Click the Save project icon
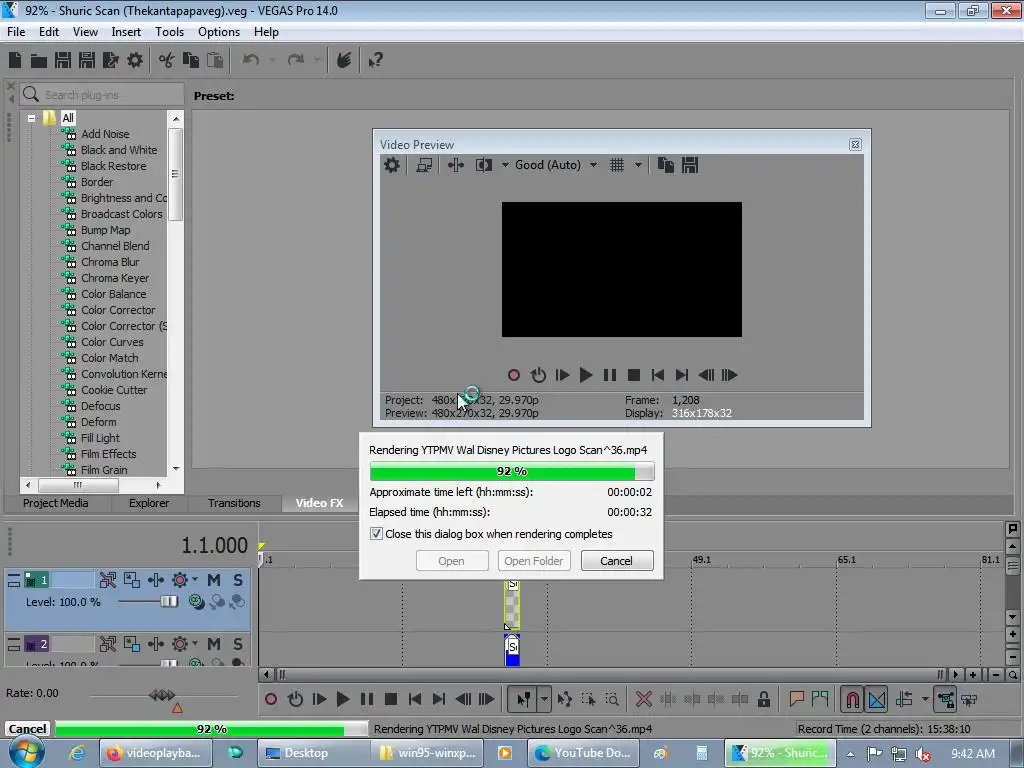The height and width of the screenshot is (768, 1024). click(x=63, y=61)
